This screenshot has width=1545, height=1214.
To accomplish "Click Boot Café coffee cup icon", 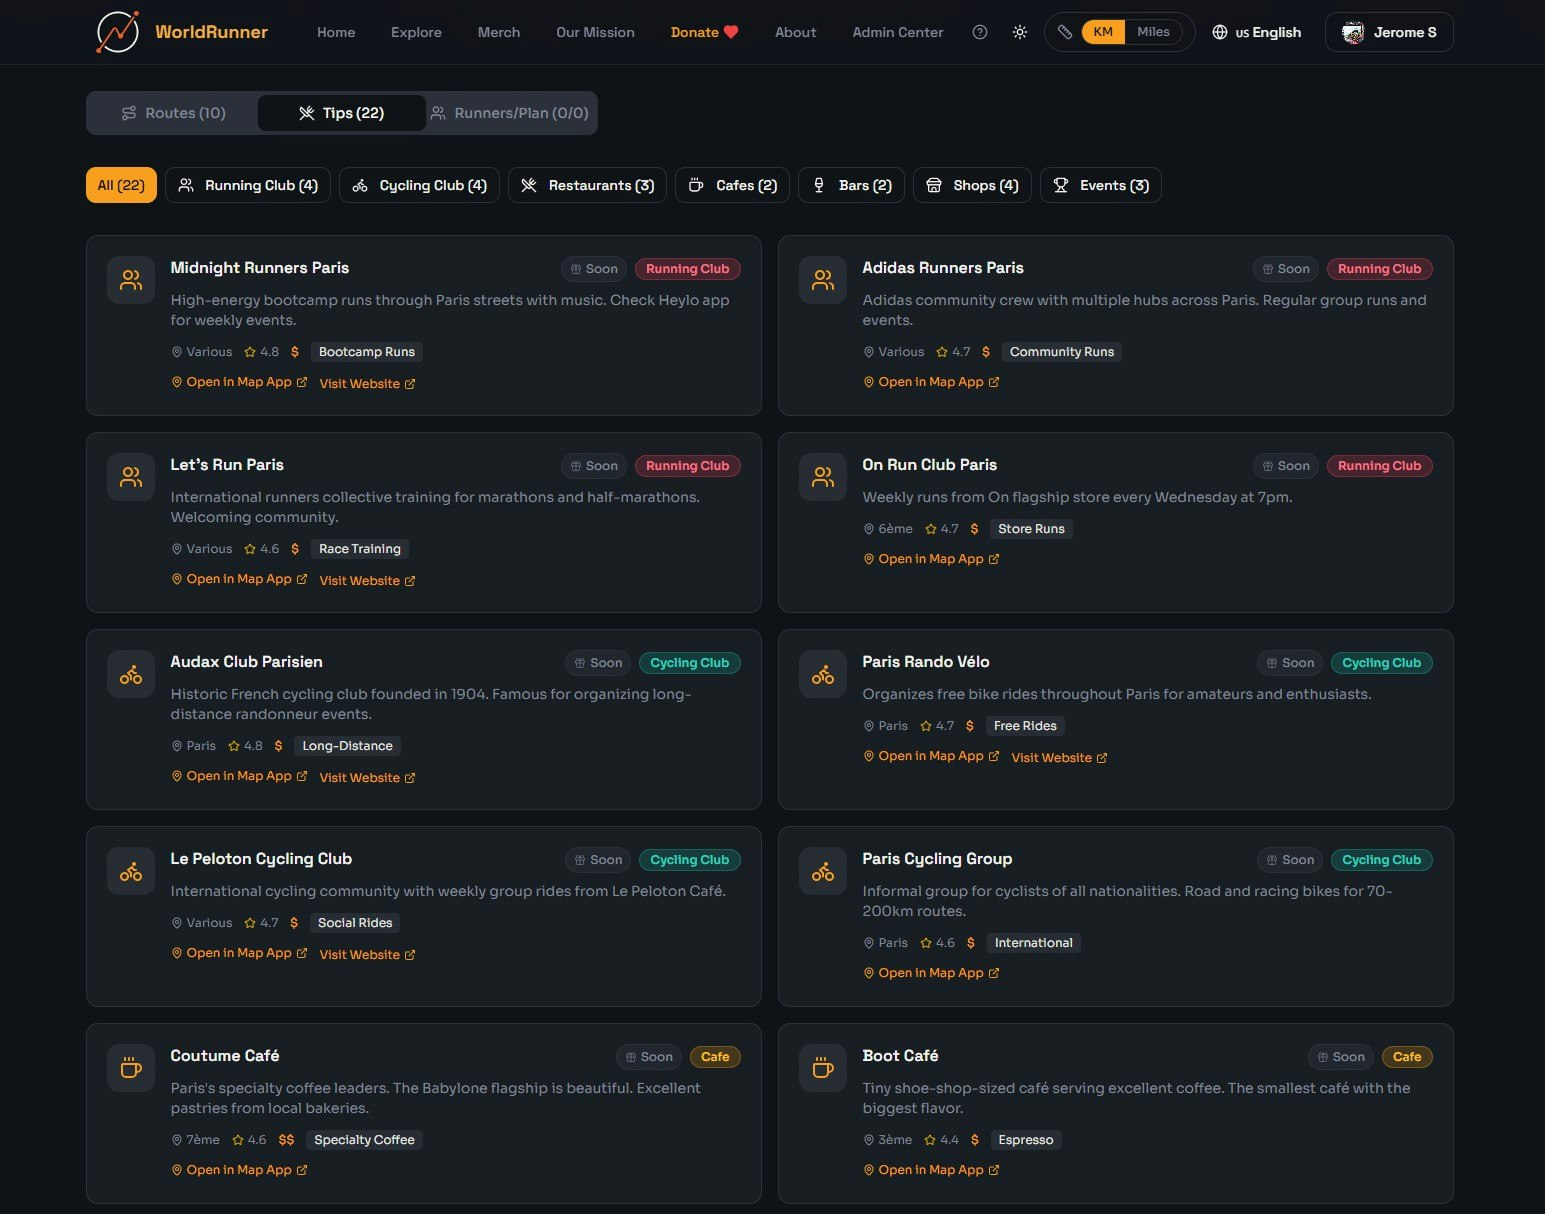I will coord(823,1068).
